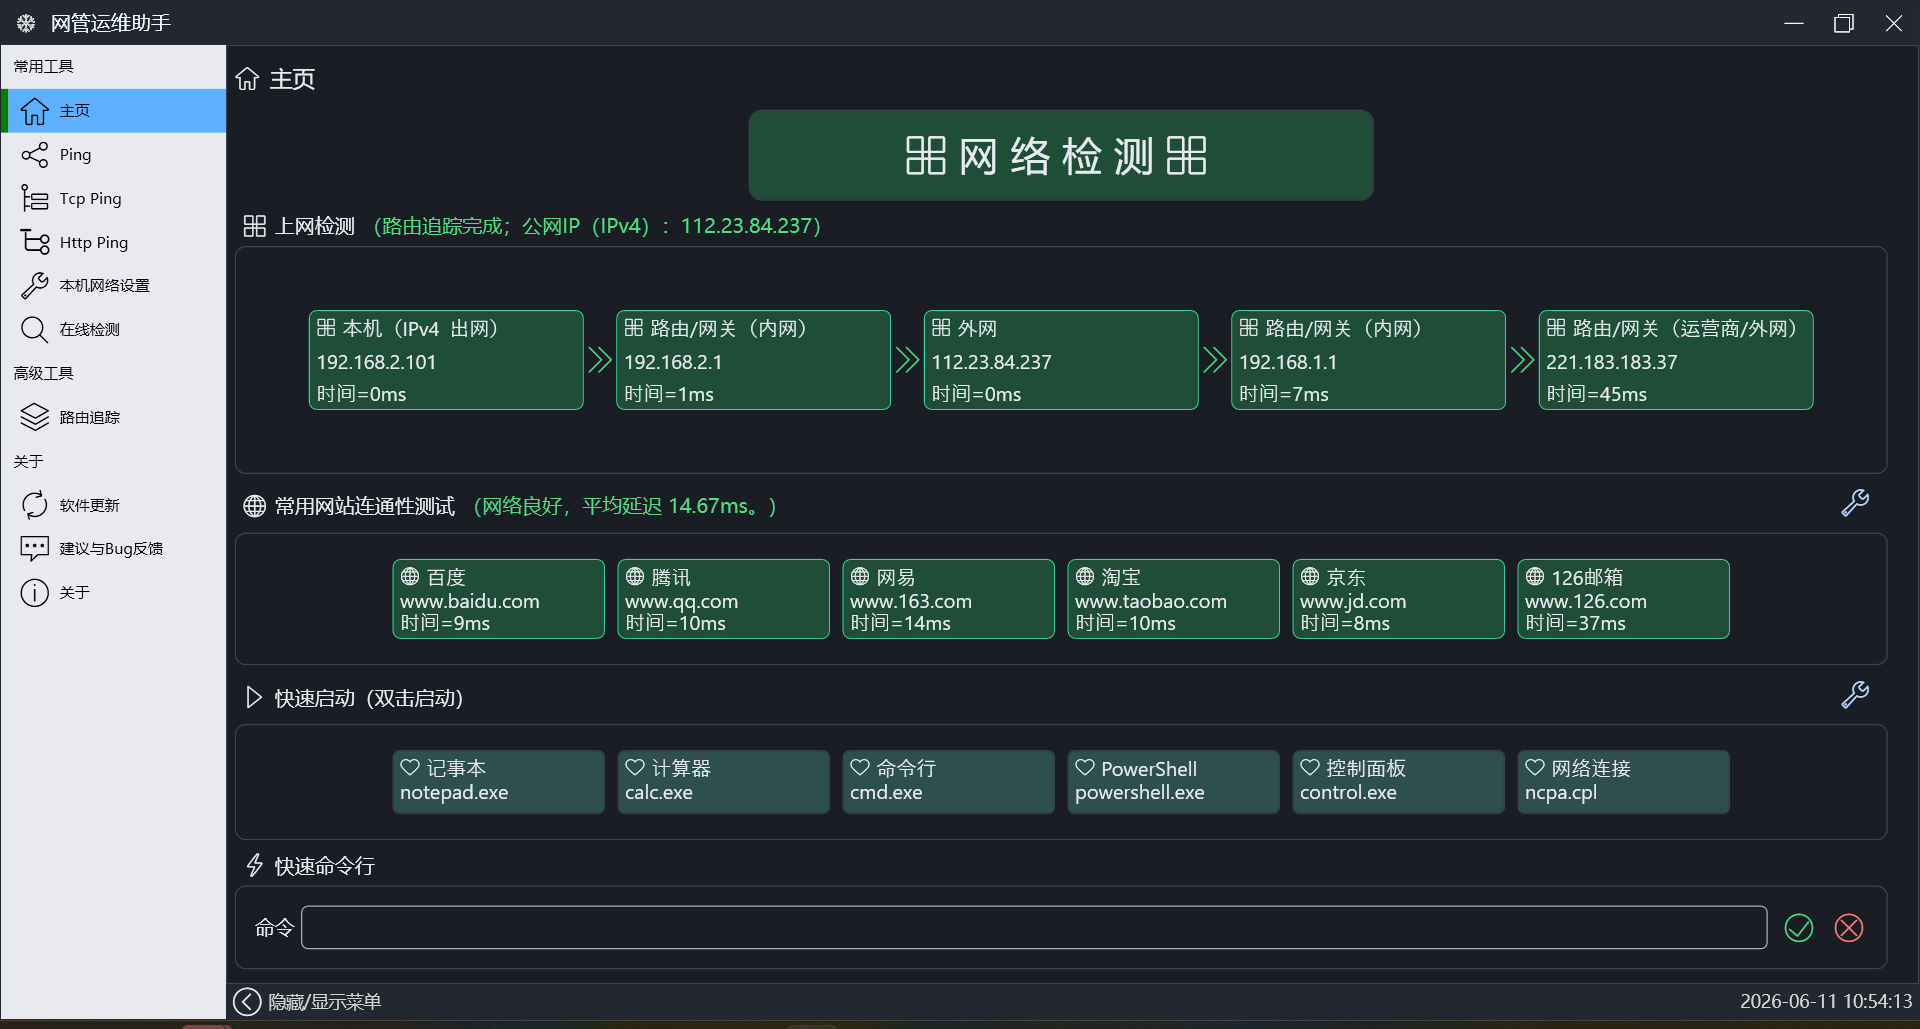Image resolution: width=1920 pixels, height=1029 pixels.
Task: Open the Ping tool in sidebar
Action: 114,155
